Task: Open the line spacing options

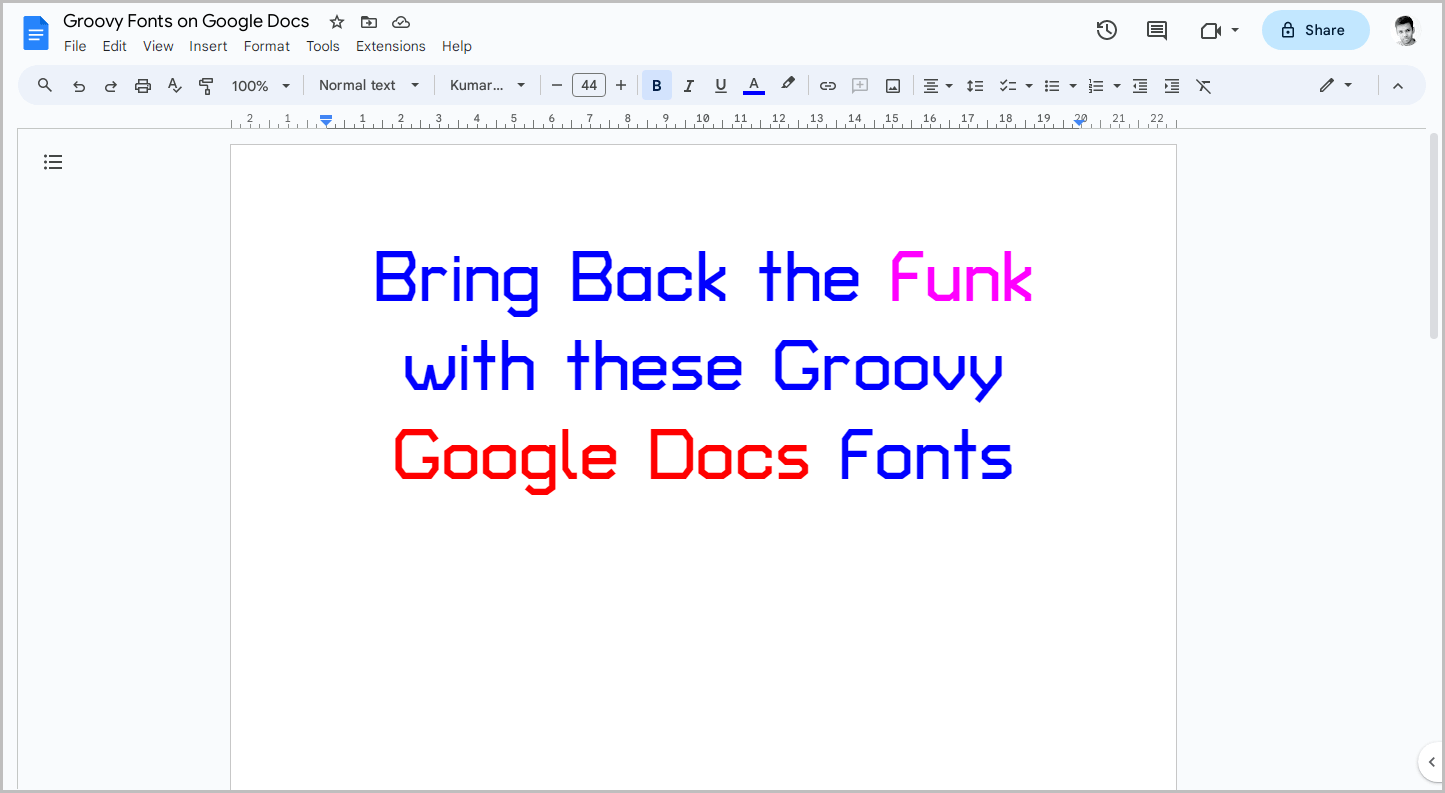Action: coord(975,85)
